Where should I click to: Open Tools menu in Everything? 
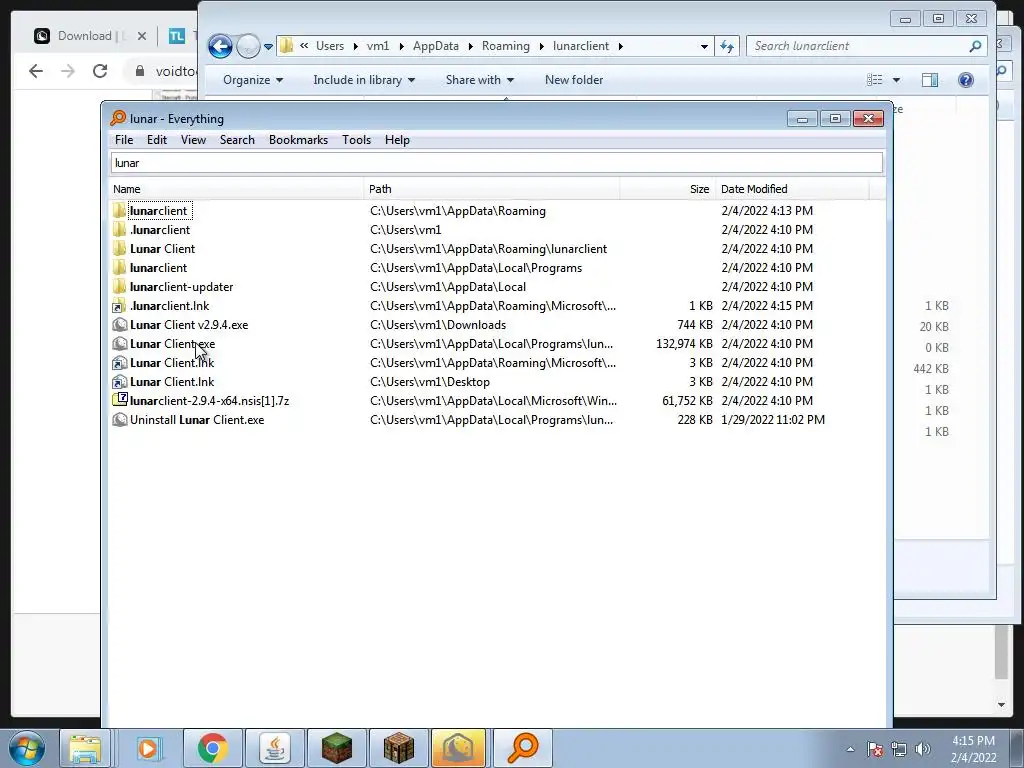357,140
